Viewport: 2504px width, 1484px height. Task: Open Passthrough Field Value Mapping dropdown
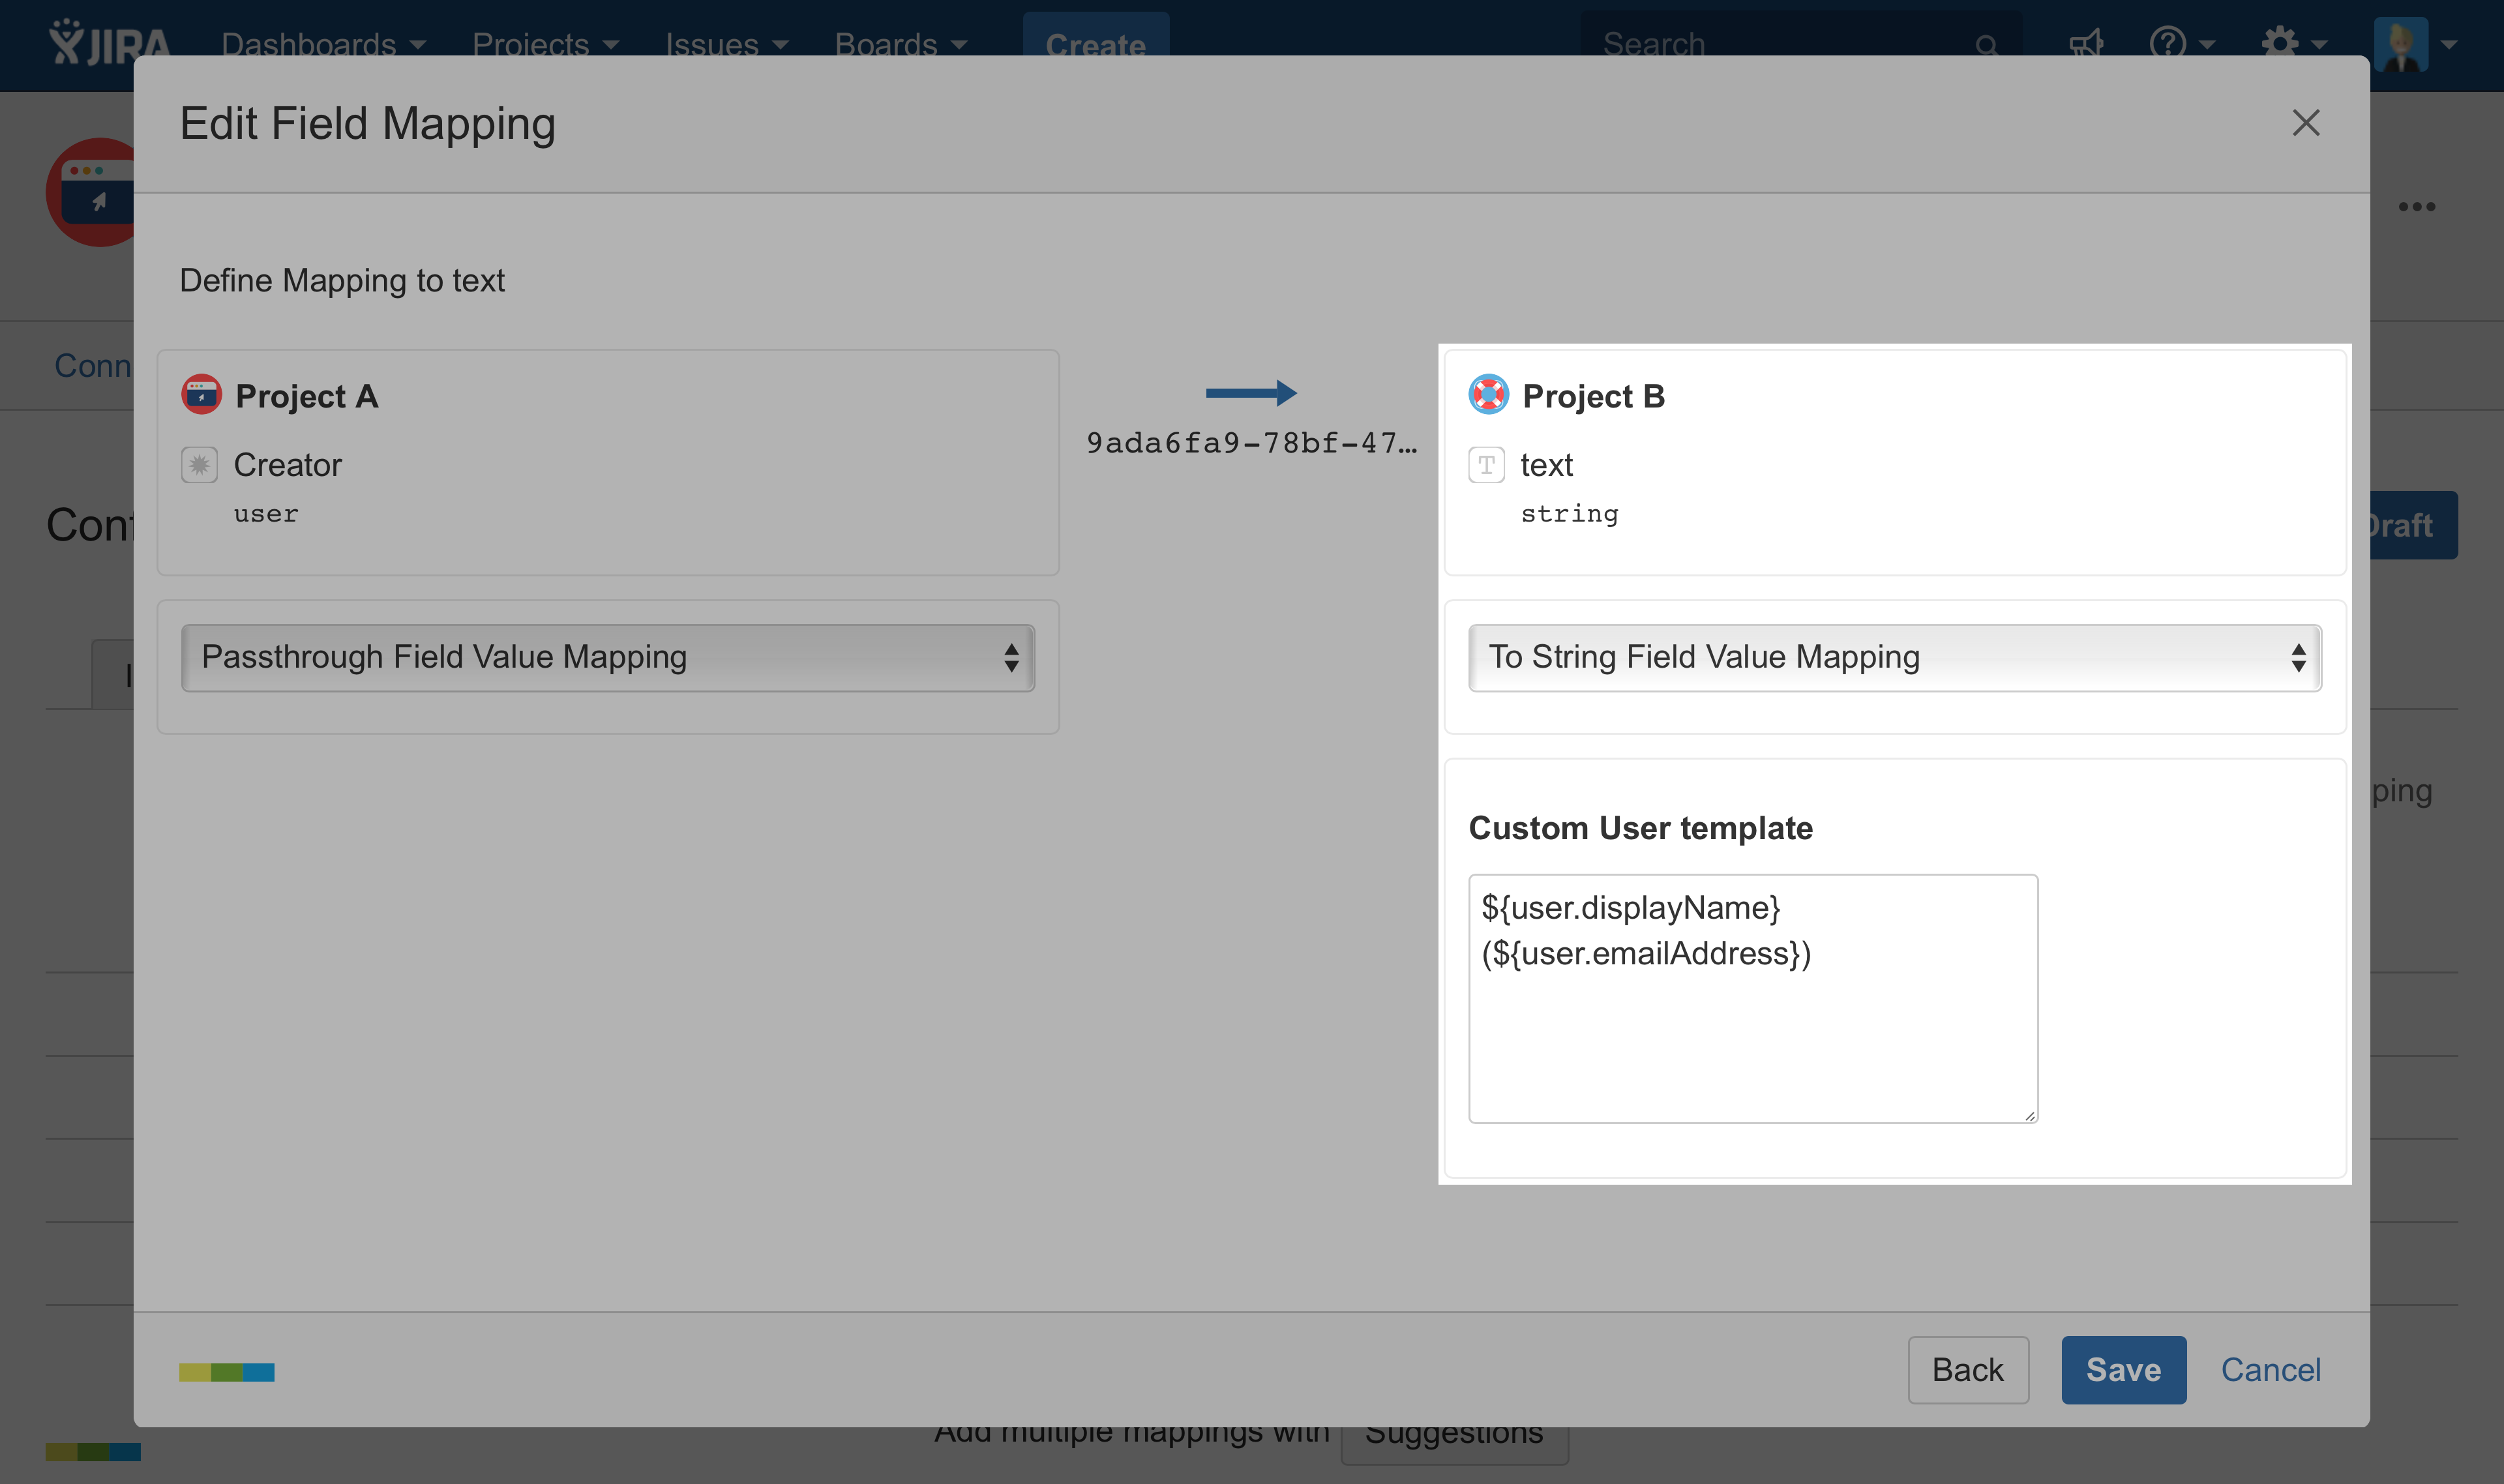tap(607, 657)
